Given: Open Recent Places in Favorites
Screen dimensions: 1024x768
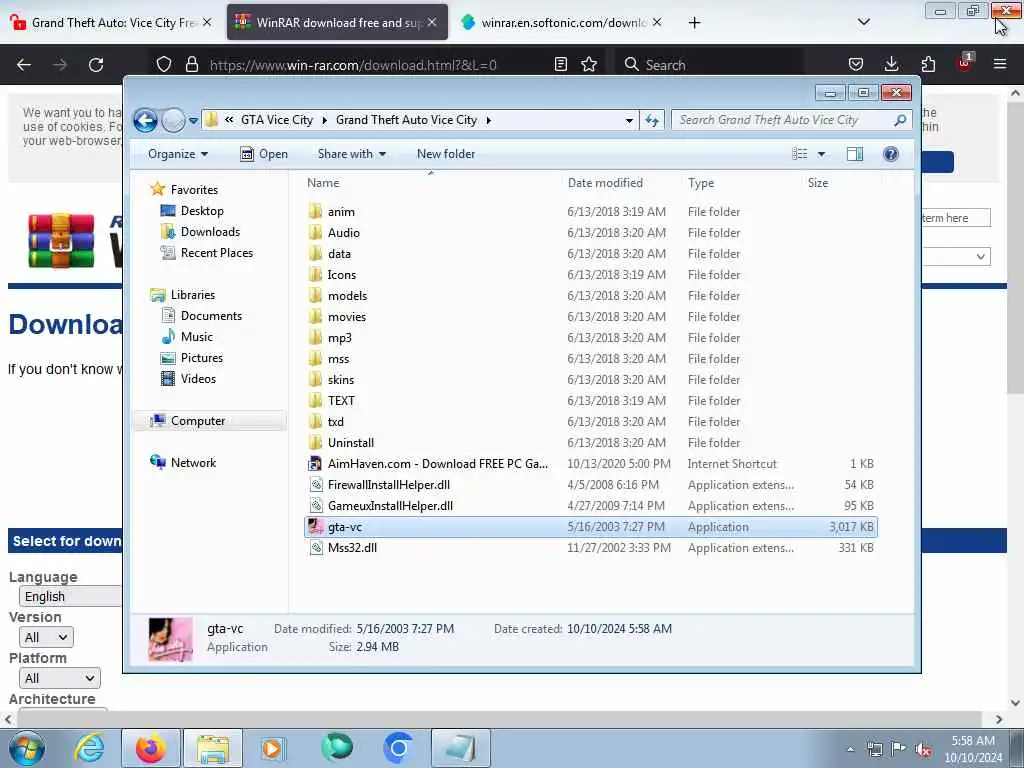Looking at the screenshot, I should click(x=217, y=253).
